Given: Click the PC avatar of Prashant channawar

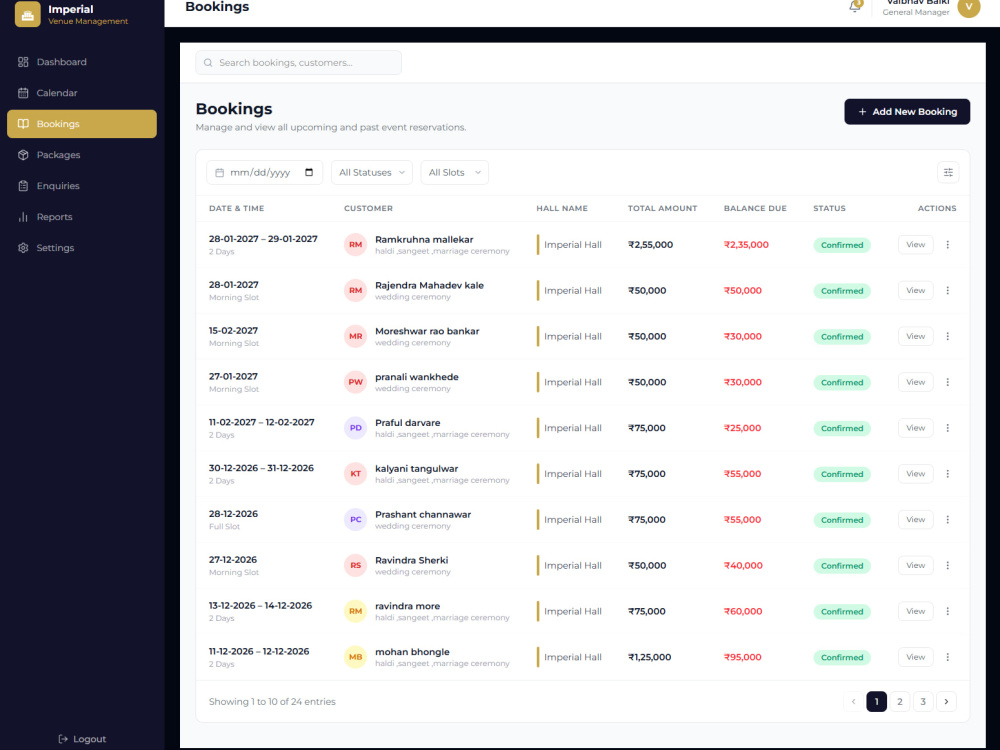Looking at the screenshot, I should point(355,520).
